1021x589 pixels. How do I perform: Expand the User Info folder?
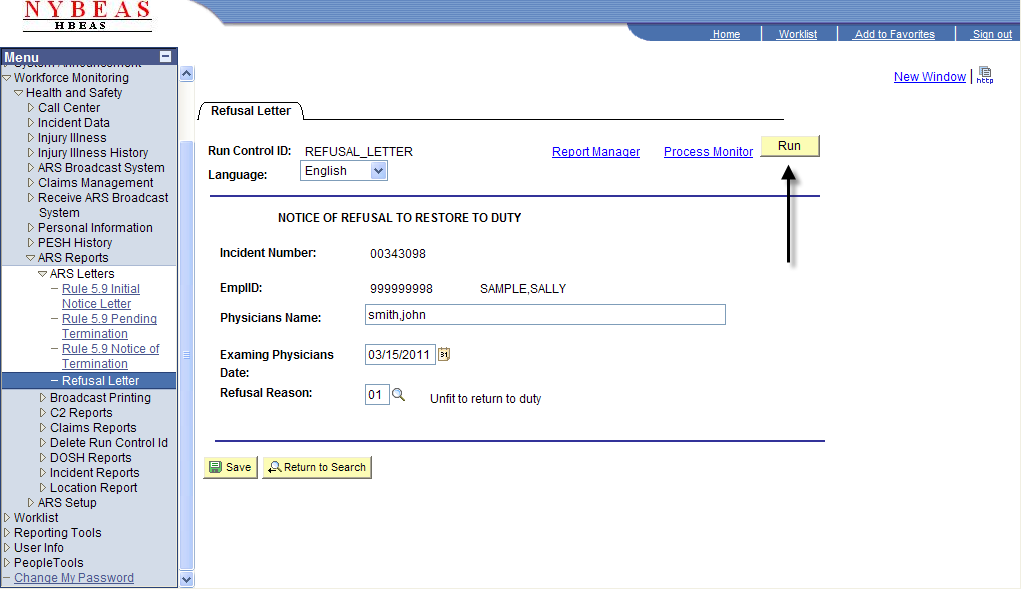tap(7, 547)
